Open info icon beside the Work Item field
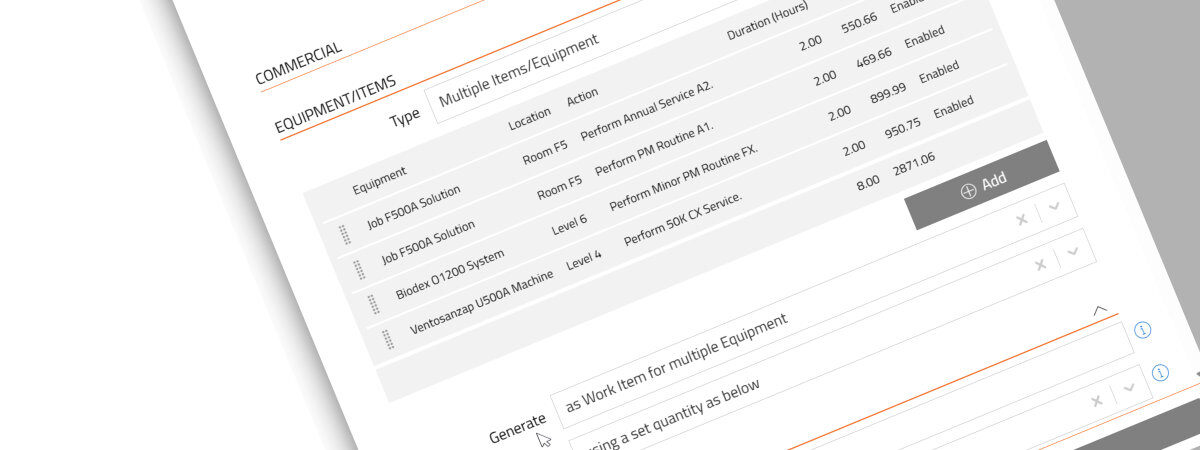Viewport: 1200px width, 450px height. 1144,329
